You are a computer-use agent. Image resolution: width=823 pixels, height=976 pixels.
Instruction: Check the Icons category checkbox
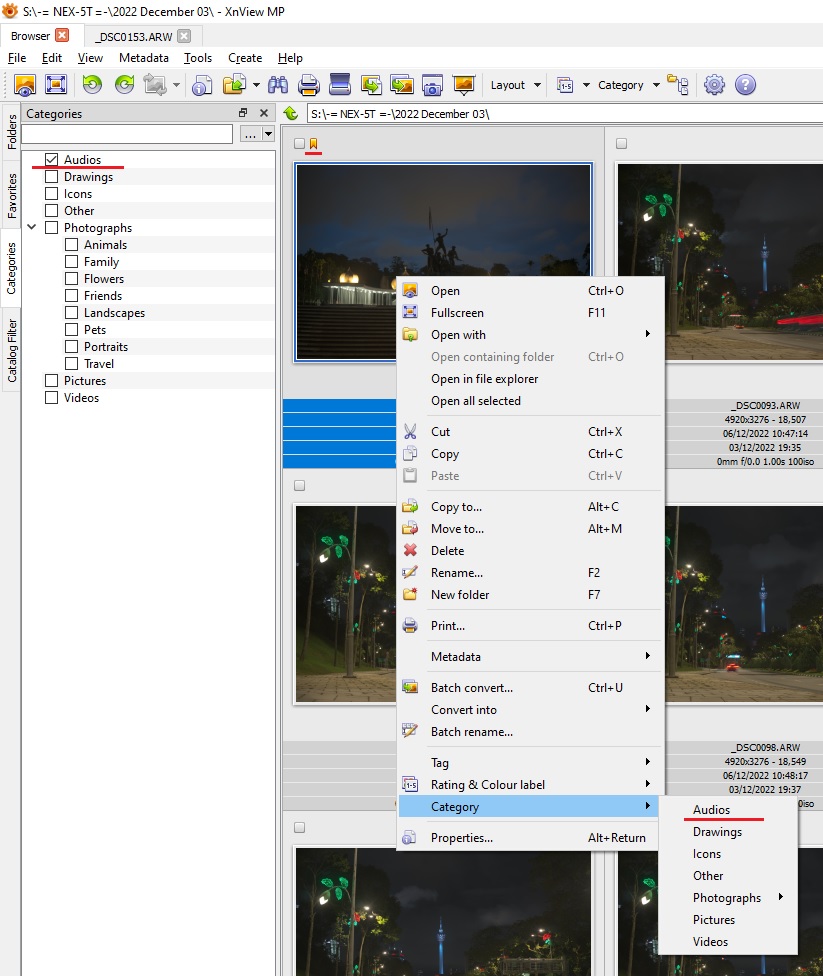pos(52,194)
